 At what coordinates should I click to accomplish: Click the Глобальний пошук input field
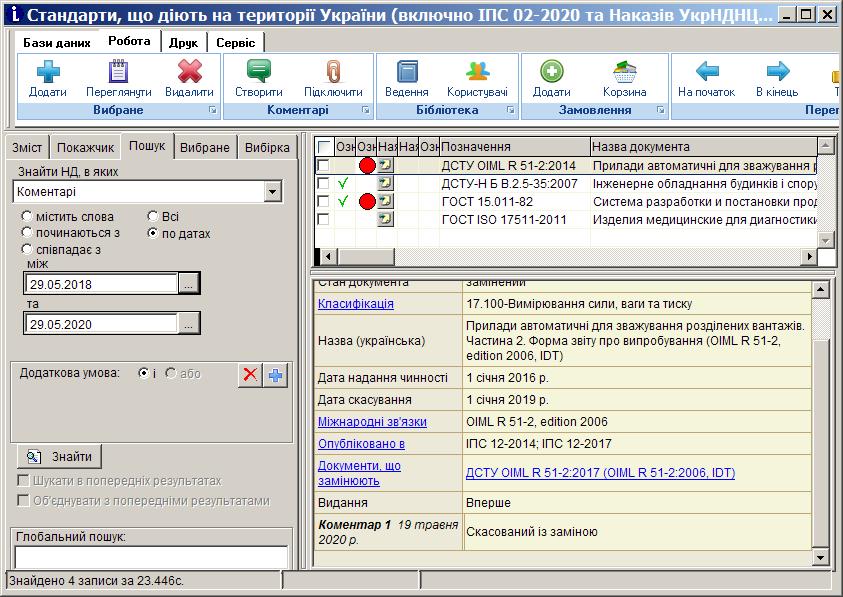pos(152,557)
